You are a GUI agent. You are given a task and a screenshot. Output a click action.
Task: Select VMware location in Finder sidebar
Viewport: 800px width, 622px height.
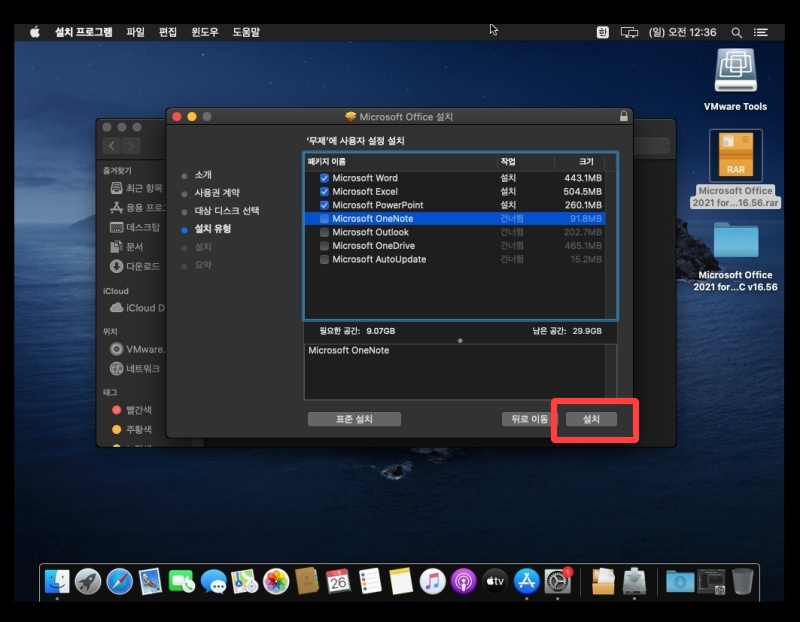tap(137, 349)
